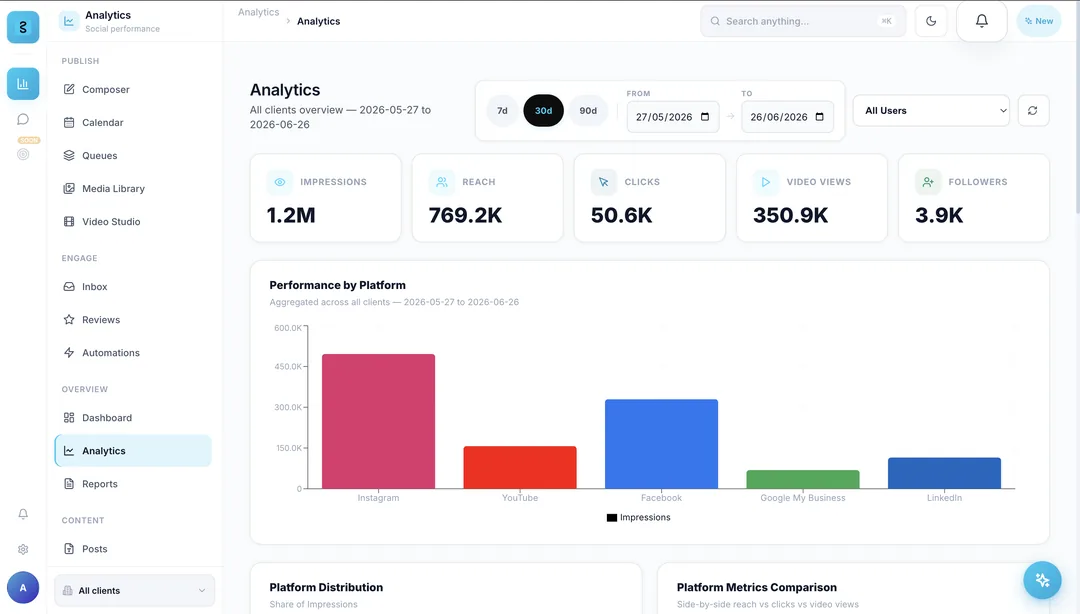Open Composer in the sidebar
This screenshot has width=1080, height=614.
coord(133,89)
